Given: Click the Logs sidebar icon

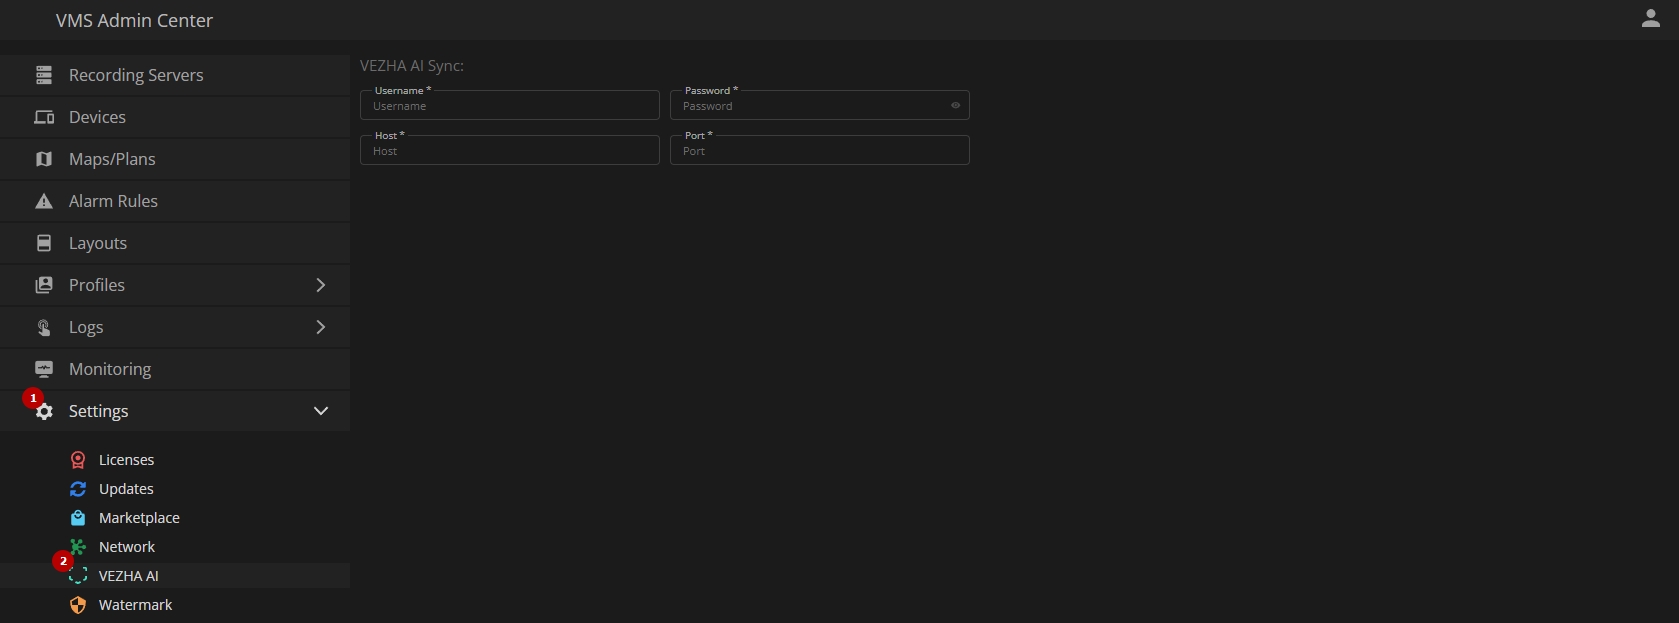Looking at the screenshot, I should 44,327.
